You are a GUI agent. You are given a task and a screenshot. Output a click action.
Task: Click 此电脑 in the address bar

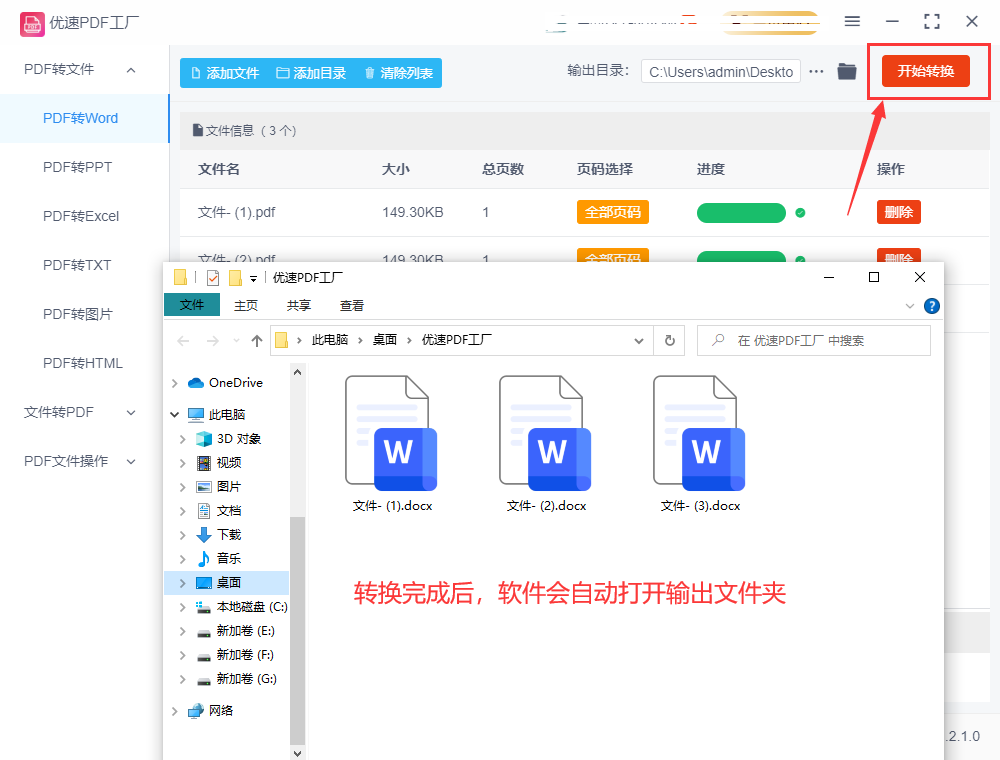(x=330, y=340)
